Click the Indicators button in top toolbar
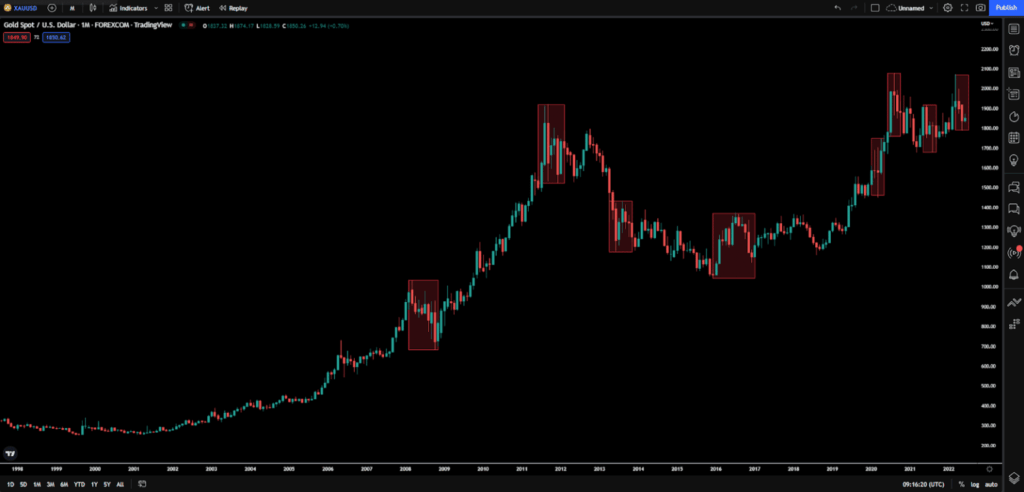The height and width of the screenshot is (492, 1024). pos(128,7)
